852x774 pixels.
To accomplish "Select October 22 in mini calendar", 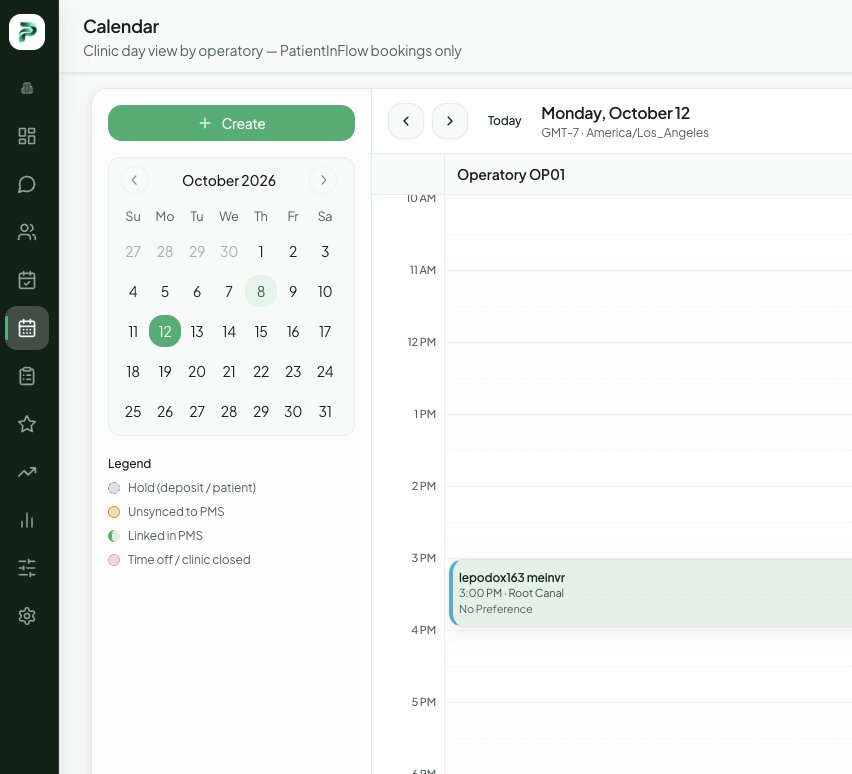I will pyautogui.click(x=261, y=371).
